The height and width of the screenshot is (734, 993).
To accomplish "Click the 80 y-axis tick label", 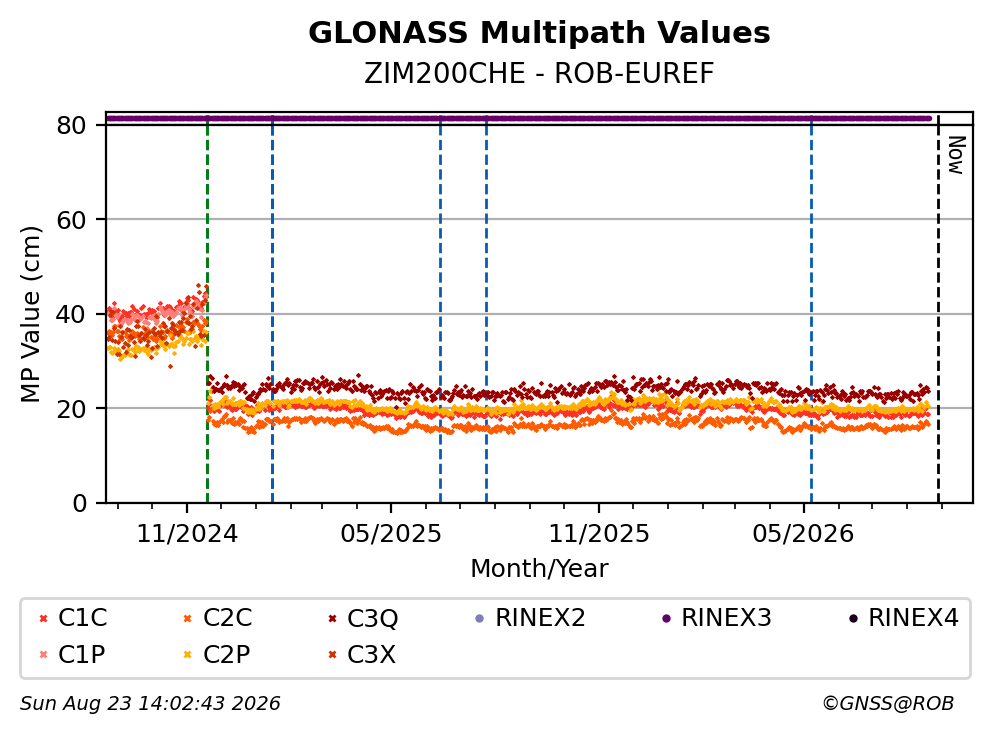I will [x=72, y=125].
